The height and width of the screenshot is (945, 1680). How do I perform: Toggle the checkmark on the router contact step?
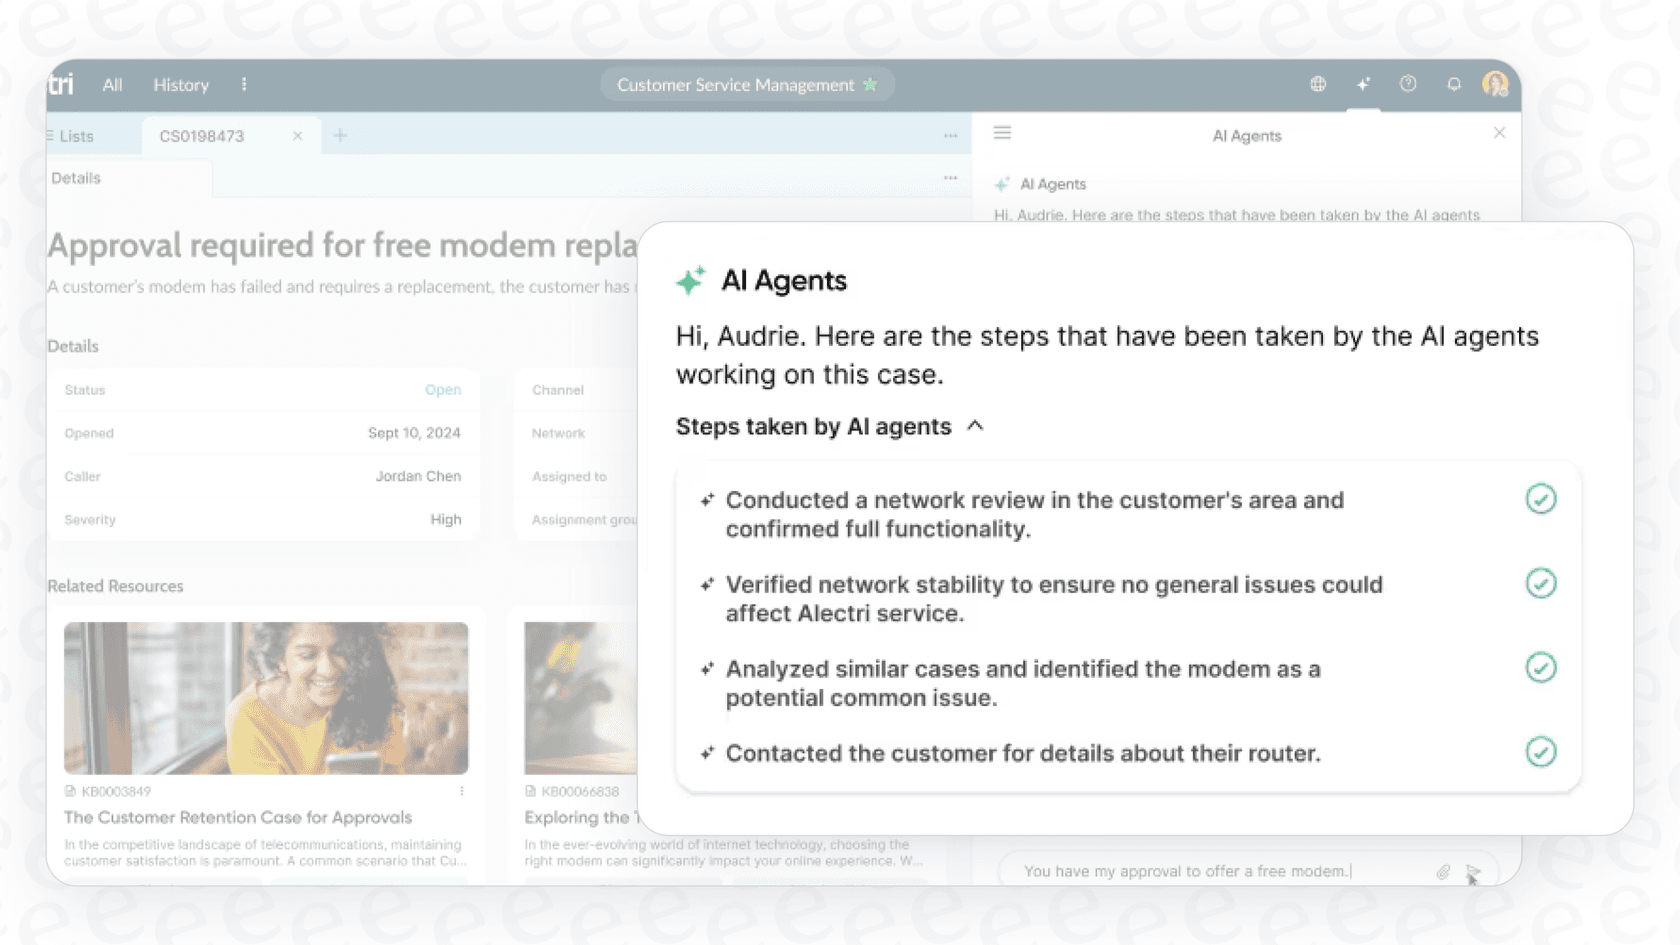1541,752
